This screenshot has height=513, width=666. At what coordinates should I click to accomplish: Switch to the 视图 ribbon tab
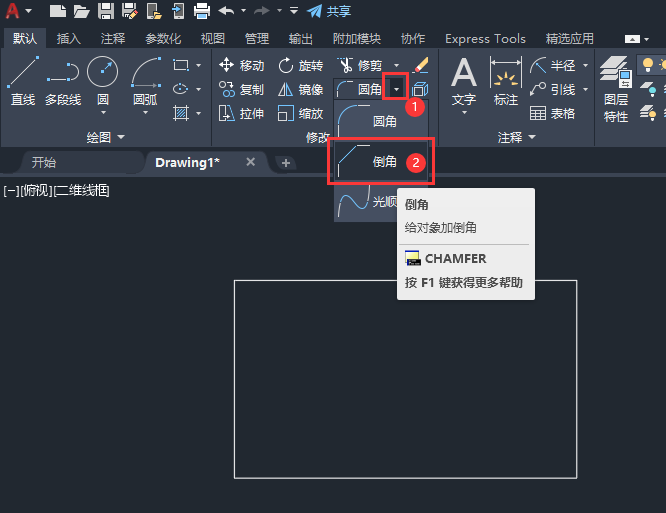tap(213, 39)
